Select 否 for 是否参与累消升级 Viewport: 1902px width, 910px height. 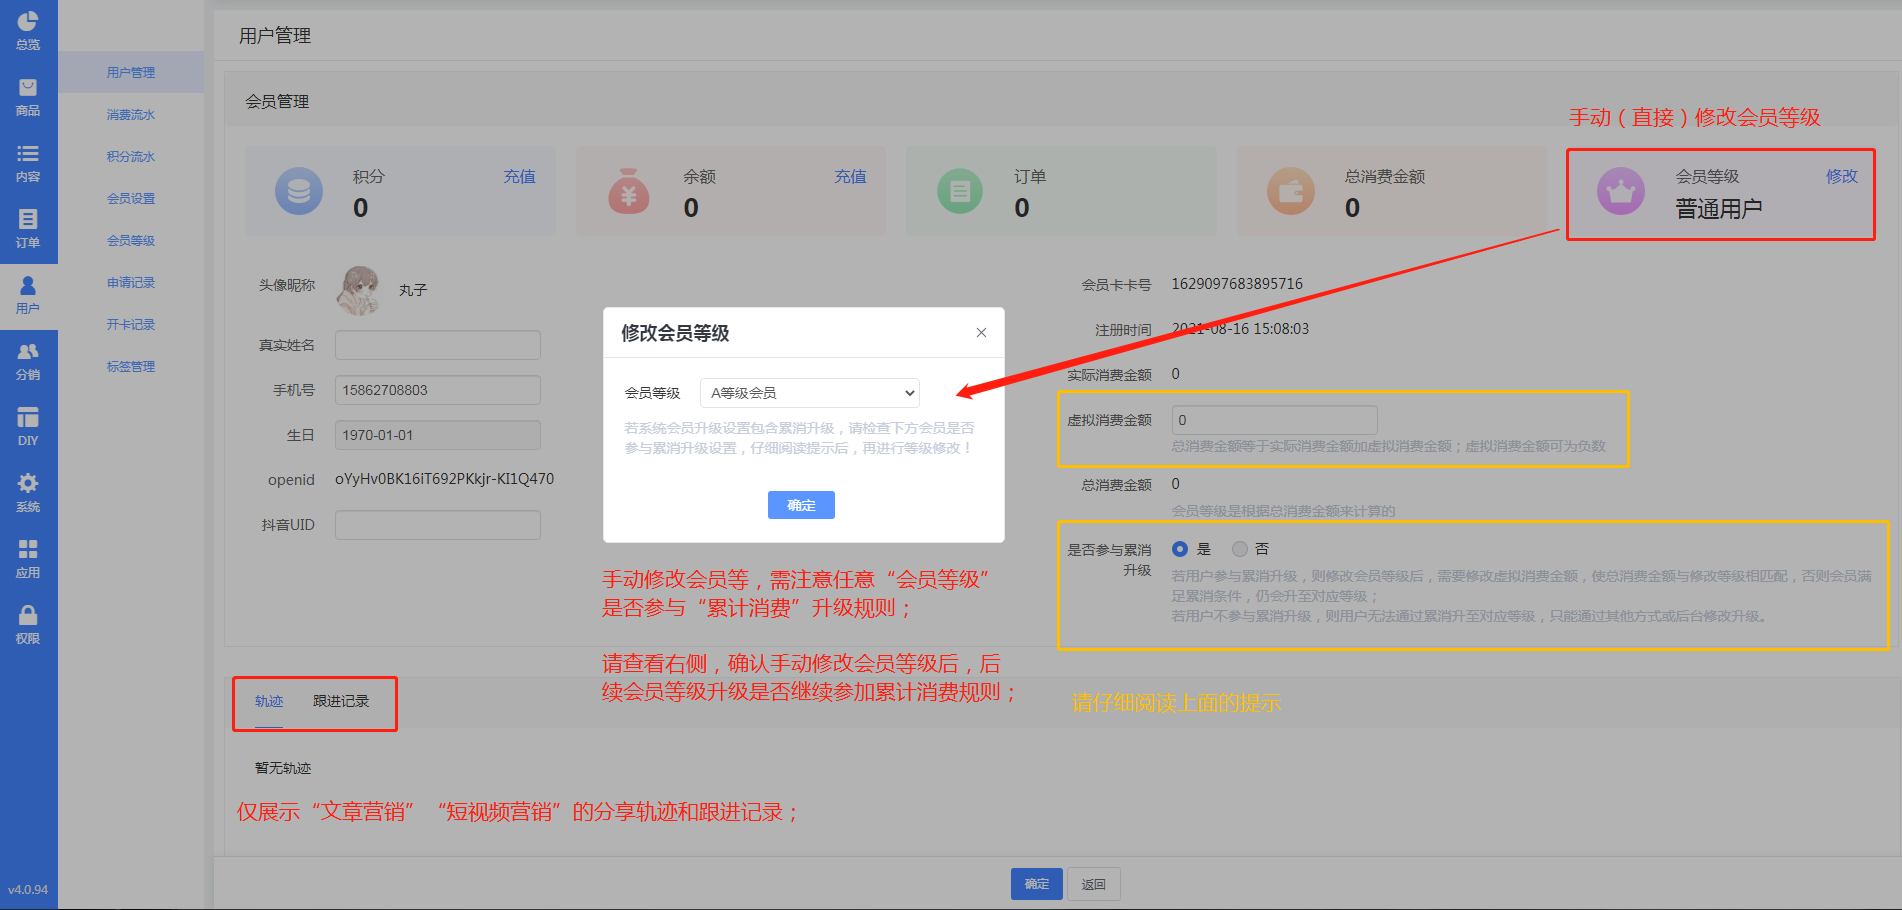1240,549
